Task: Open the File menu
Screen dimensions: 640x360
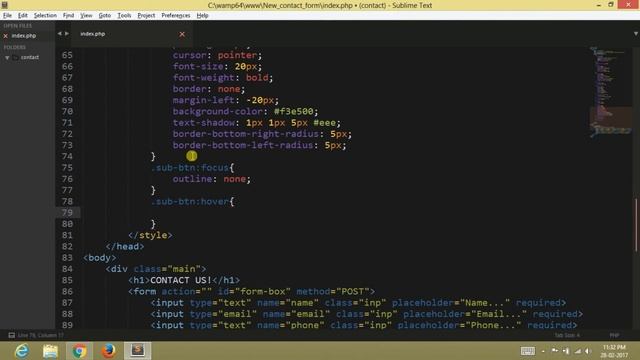Action: (x=7, y=16)
